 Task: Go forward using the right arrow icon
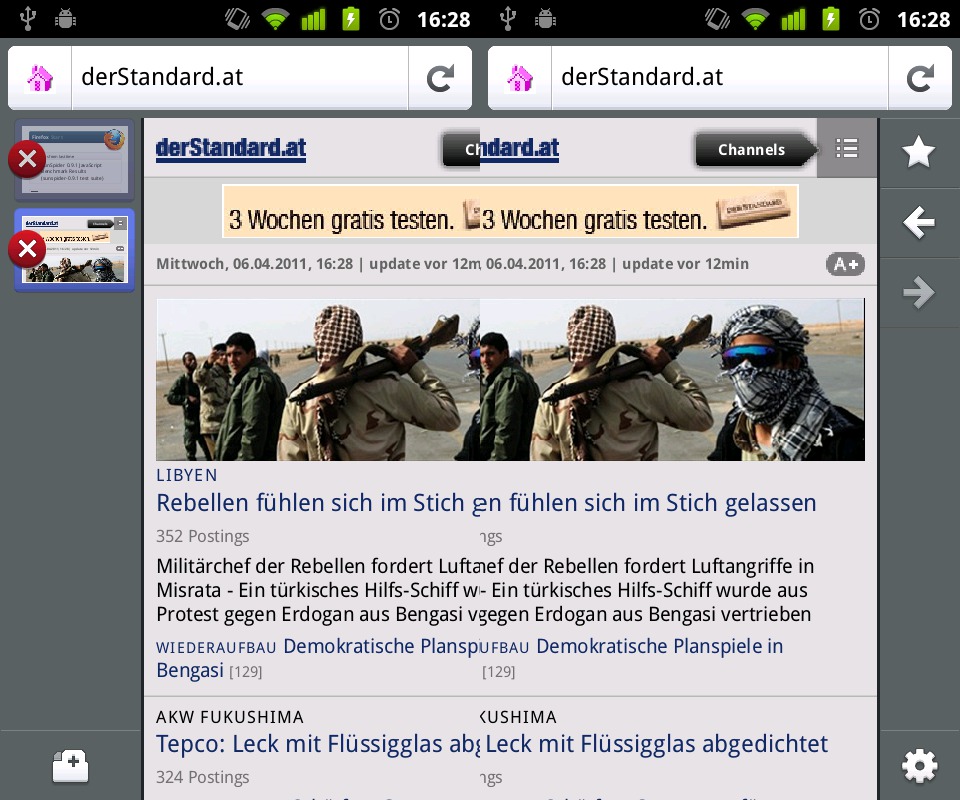click(919, 292)
